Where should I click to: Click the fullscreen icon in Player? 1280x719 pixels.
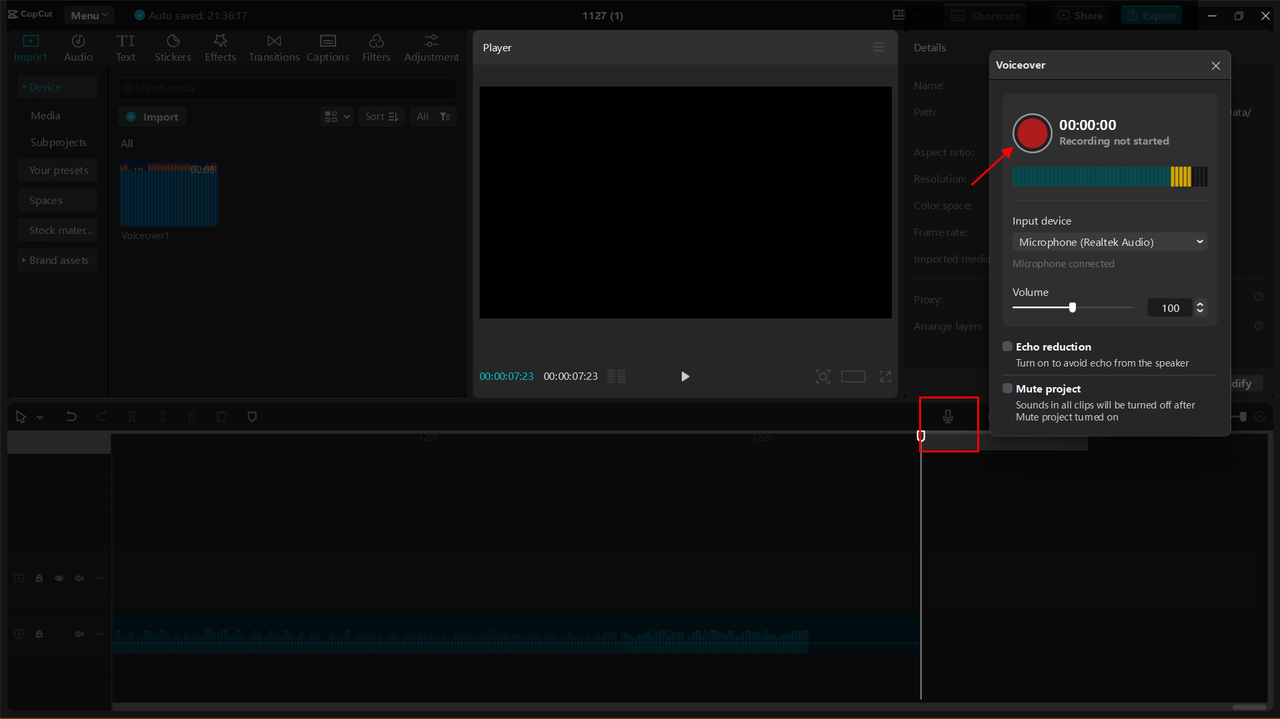tap(885, 377)
